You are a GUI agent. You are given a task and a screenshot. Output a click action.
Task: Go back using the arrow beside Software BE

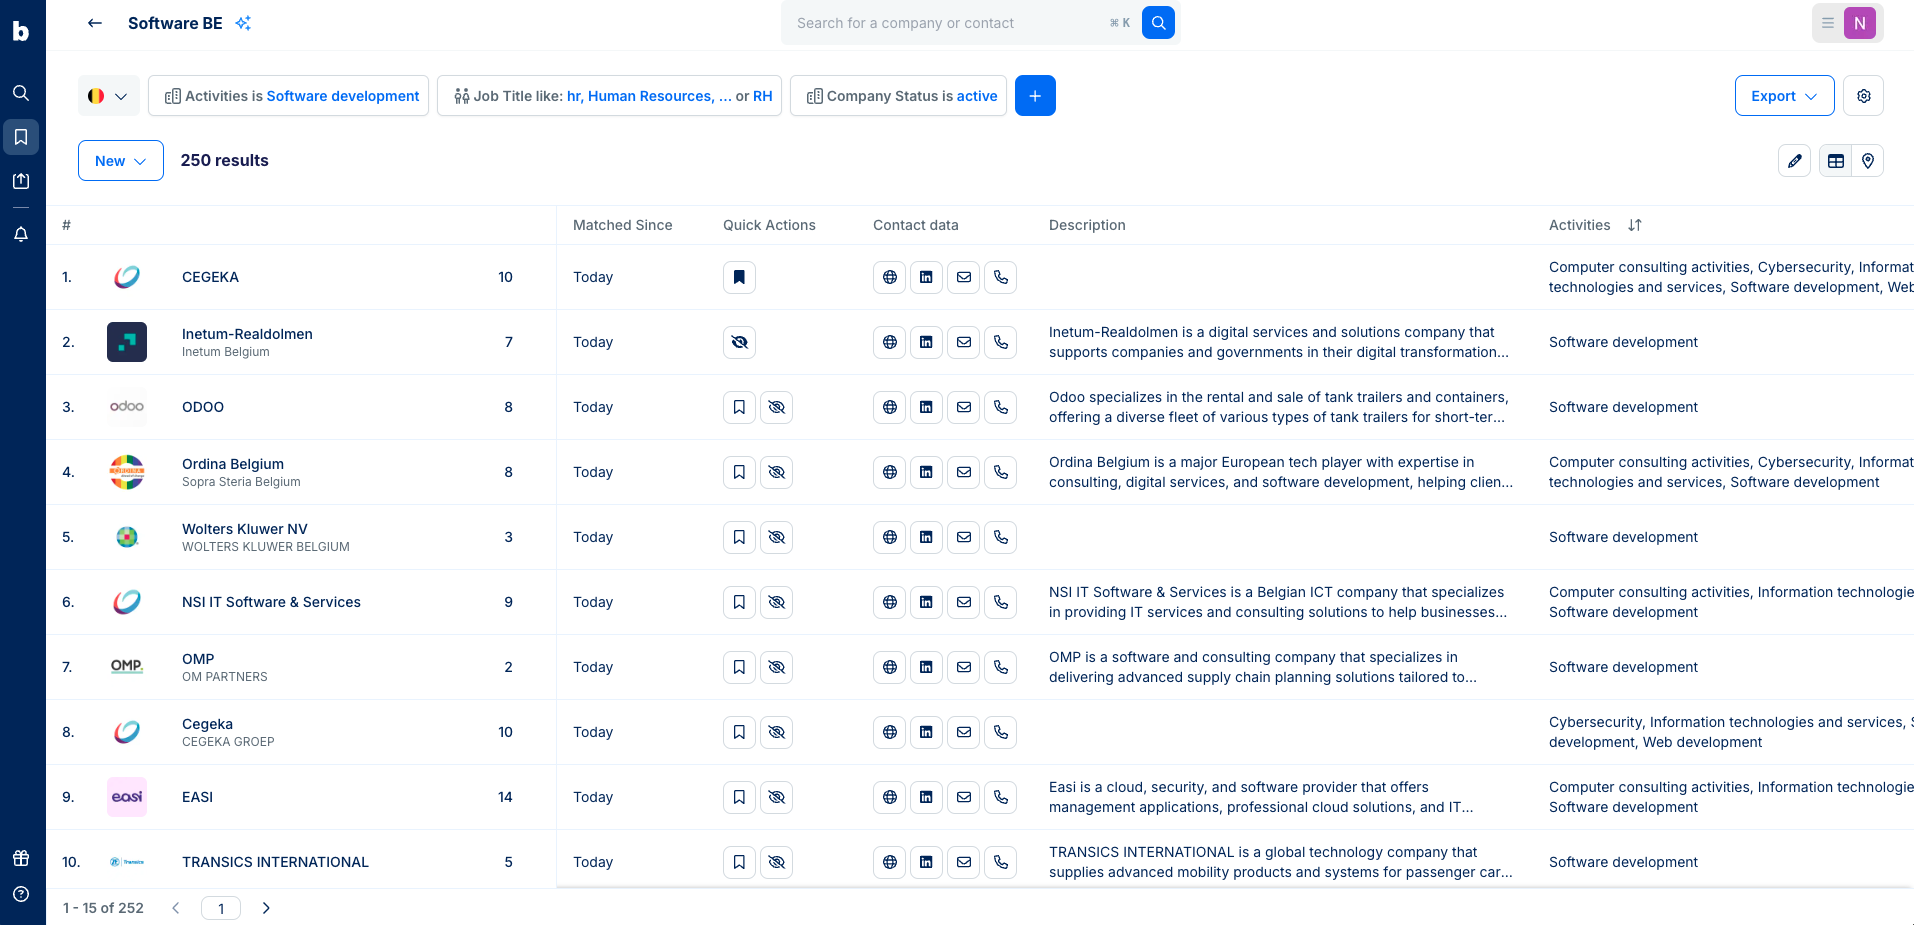click(95, 23)
